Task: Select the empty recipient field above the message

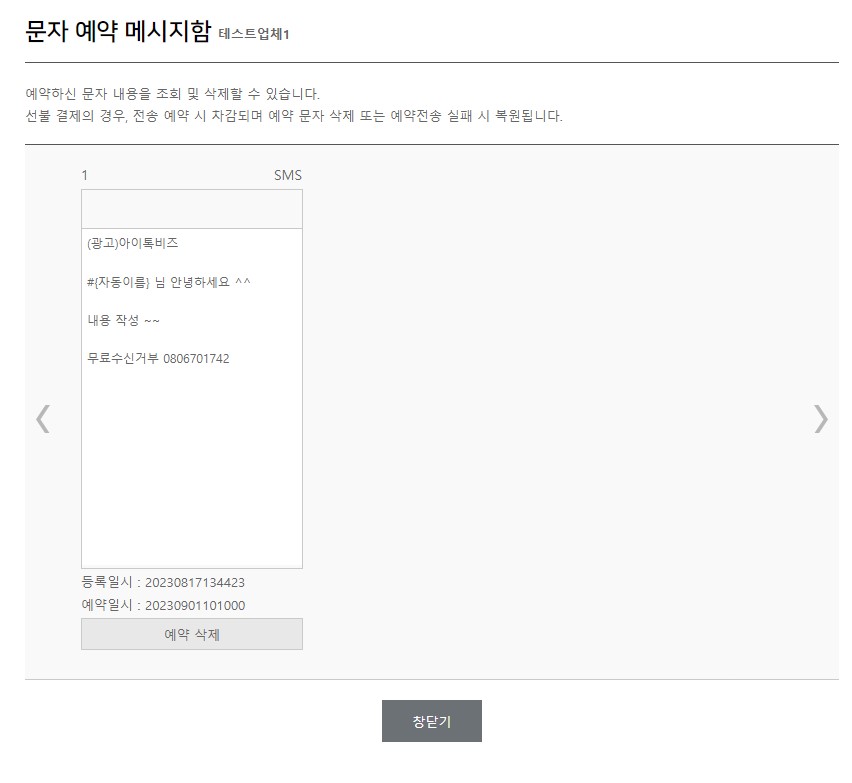Action: 191,208
